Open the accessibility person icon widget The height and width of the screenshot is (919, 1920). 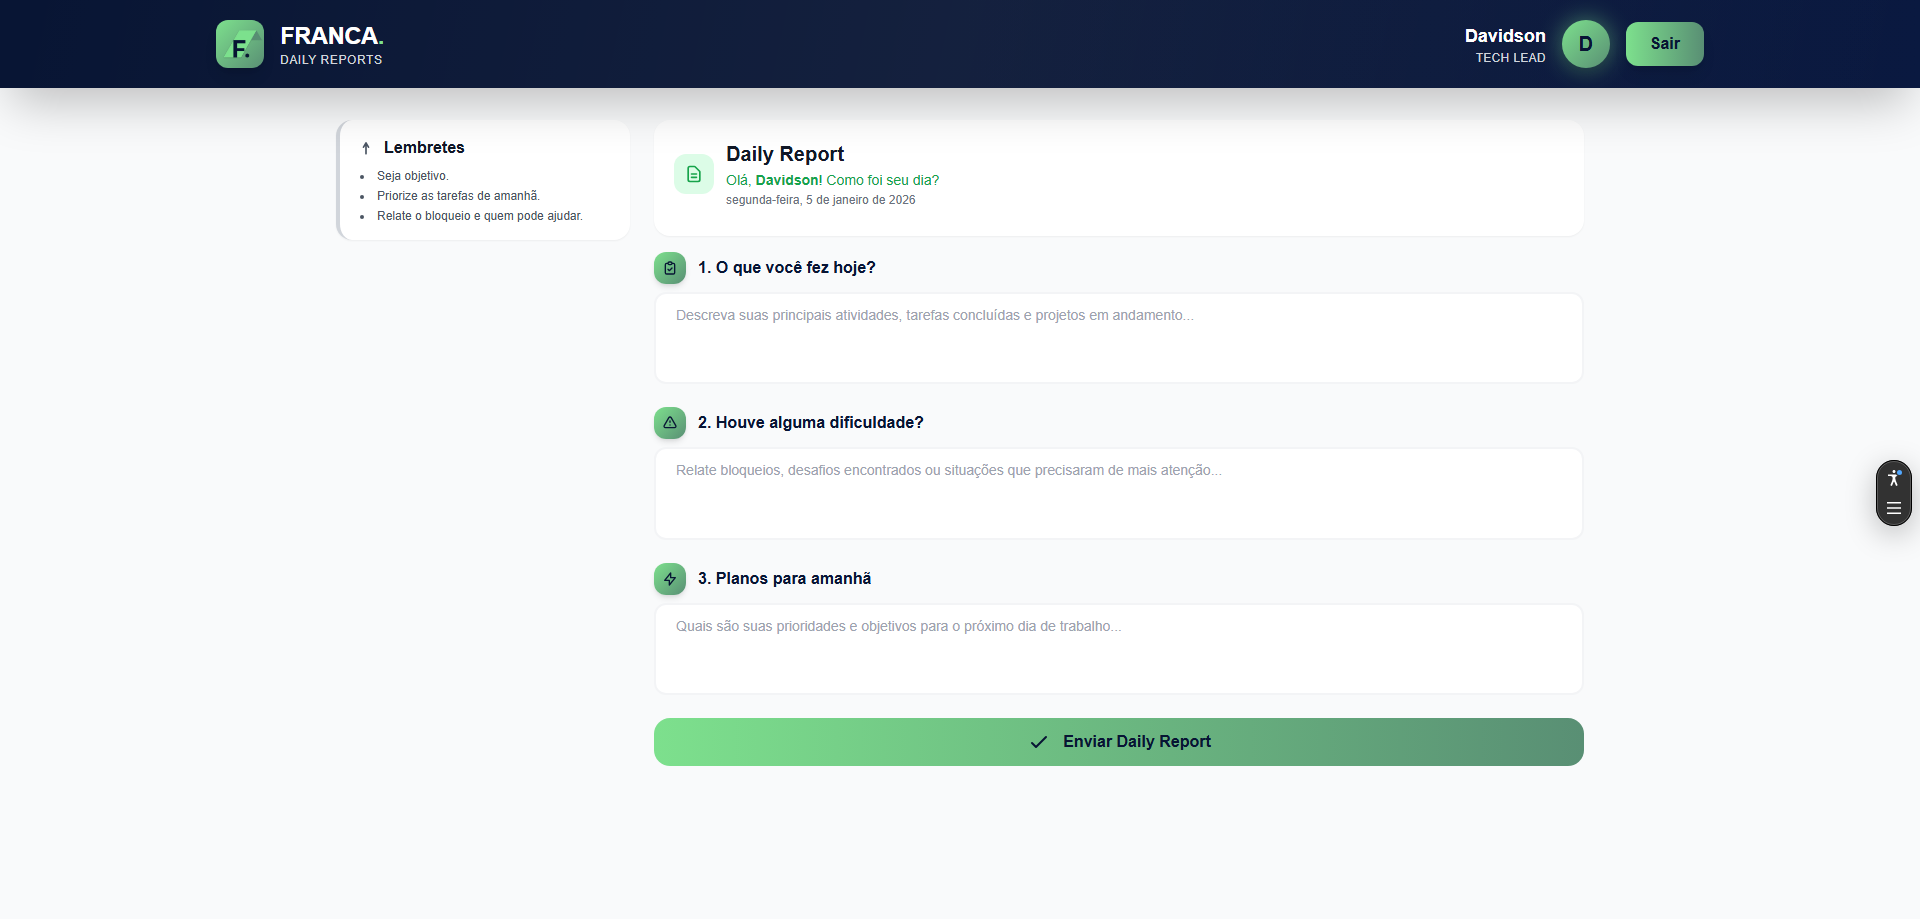pyautogui.click(x=1893, y=479)
